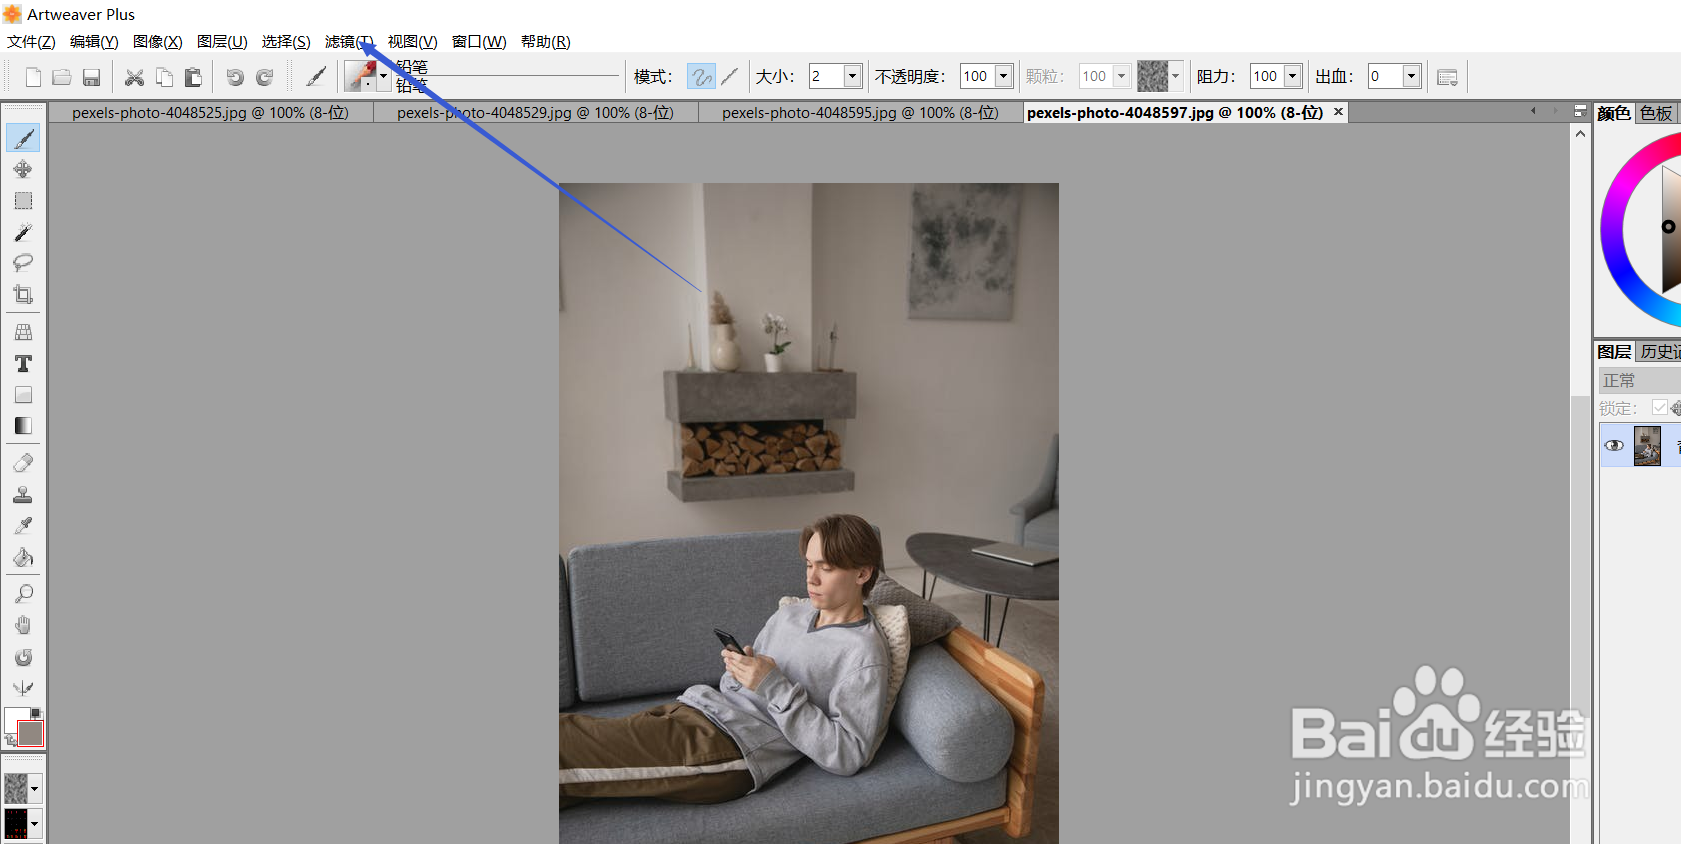Viewport: 1681px width, 844px height.
Task: Click the Cut scissors icon
Action: (134, 77)
